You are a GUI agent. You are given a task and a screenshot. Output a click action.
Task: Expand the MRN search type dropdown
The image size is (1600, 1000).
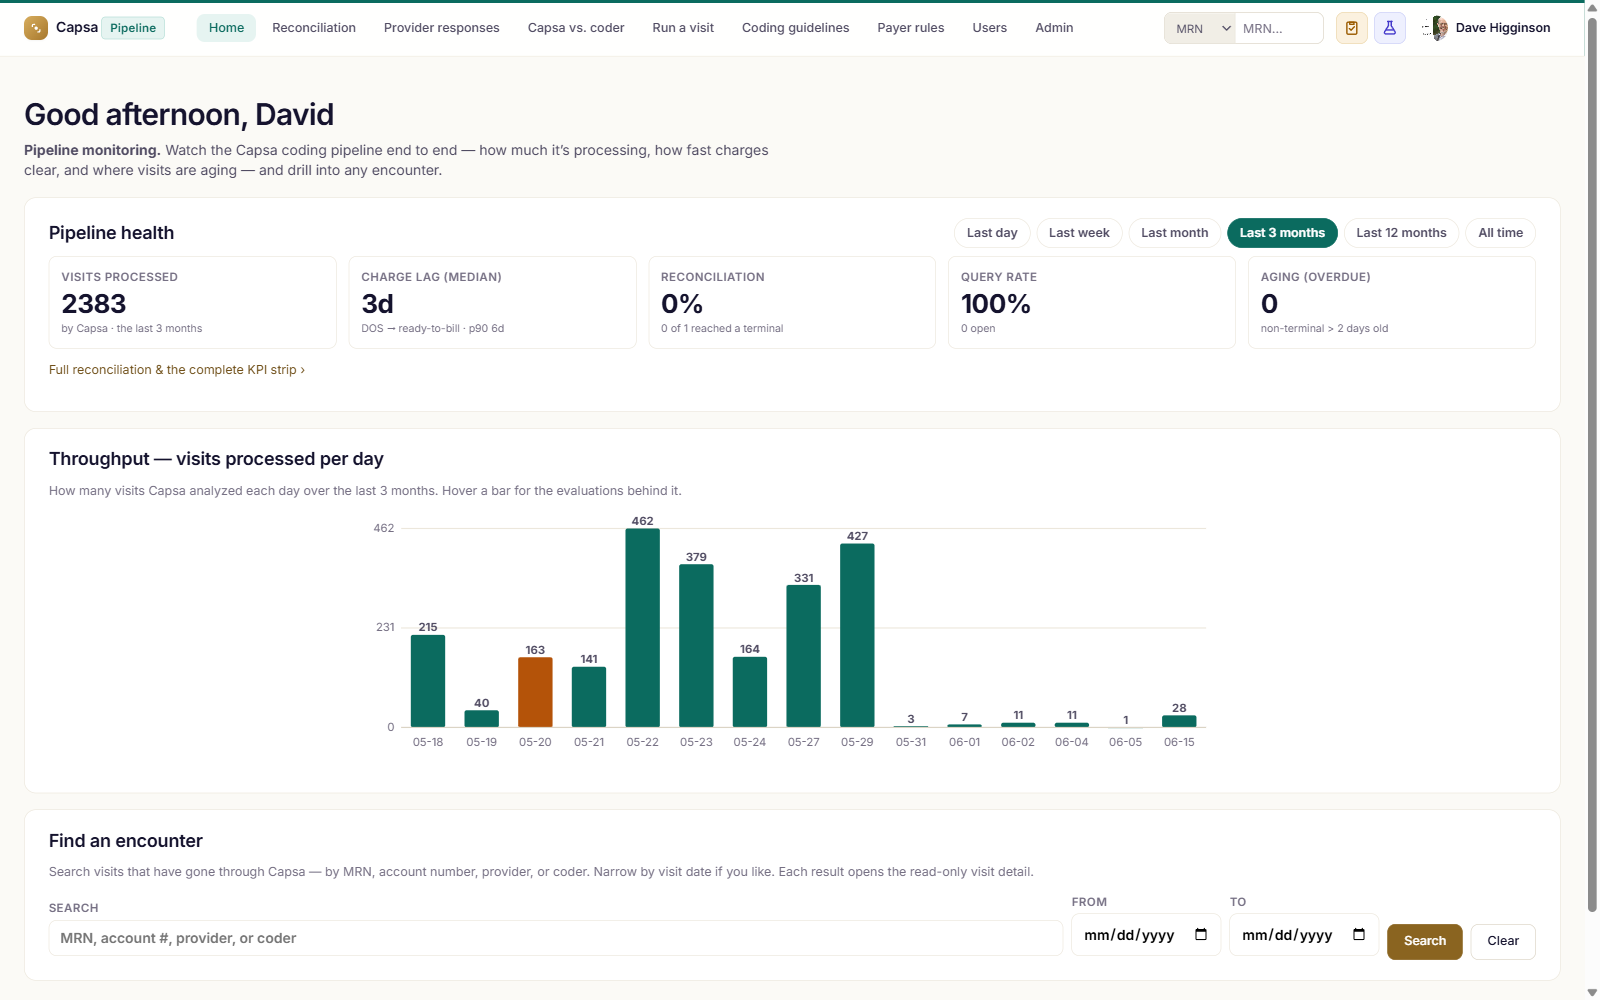tap(1200, 28)
